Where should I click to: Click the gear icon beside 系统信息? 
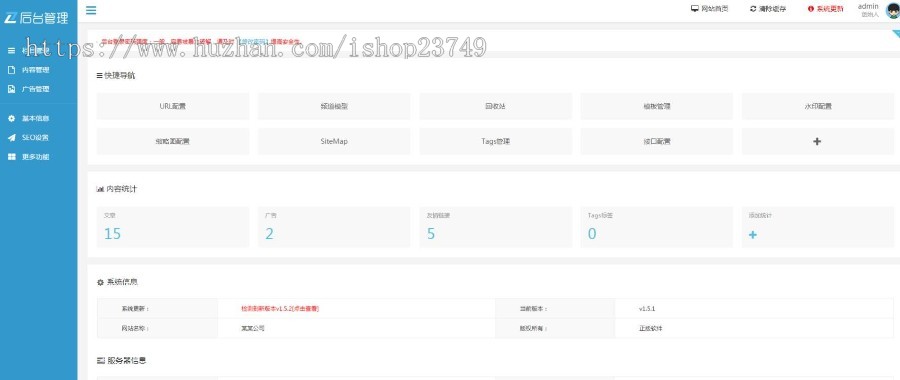point(100,282)
